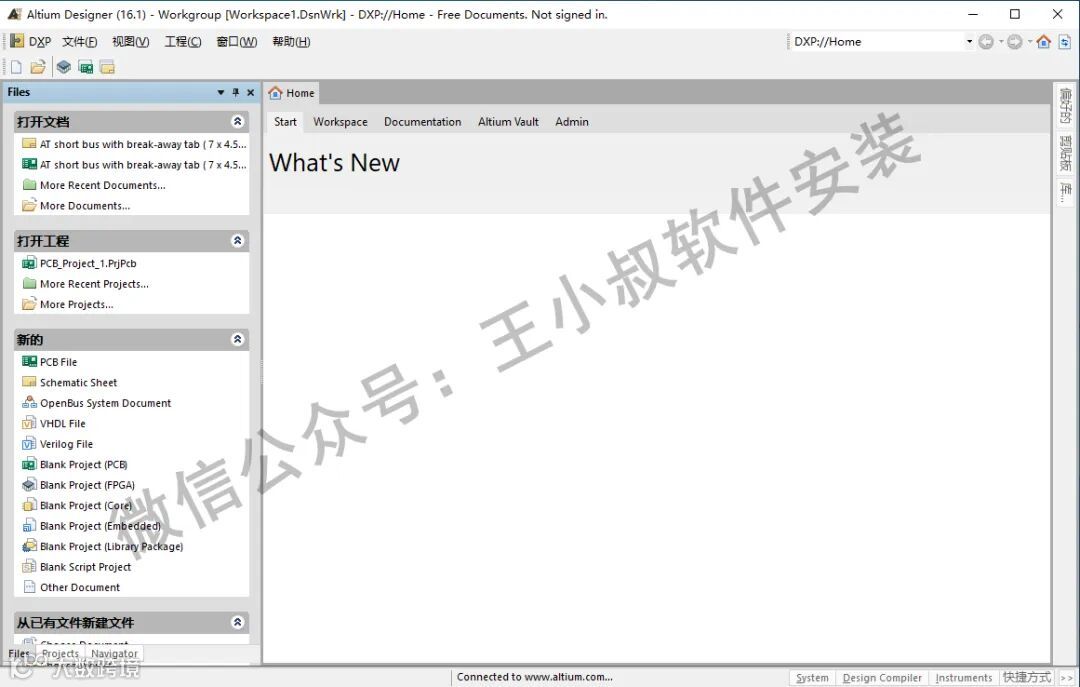The image size is (1080, 687).
Task: Click the Instruments status bar button
Action: [963, 678]
